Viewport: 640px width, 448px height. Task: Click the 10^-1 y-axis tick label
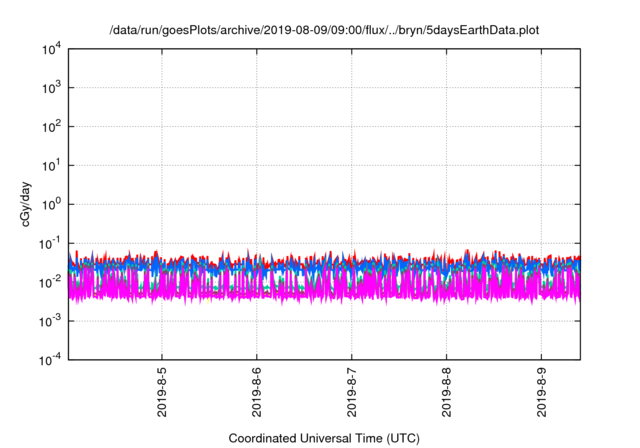click(50, 244)
